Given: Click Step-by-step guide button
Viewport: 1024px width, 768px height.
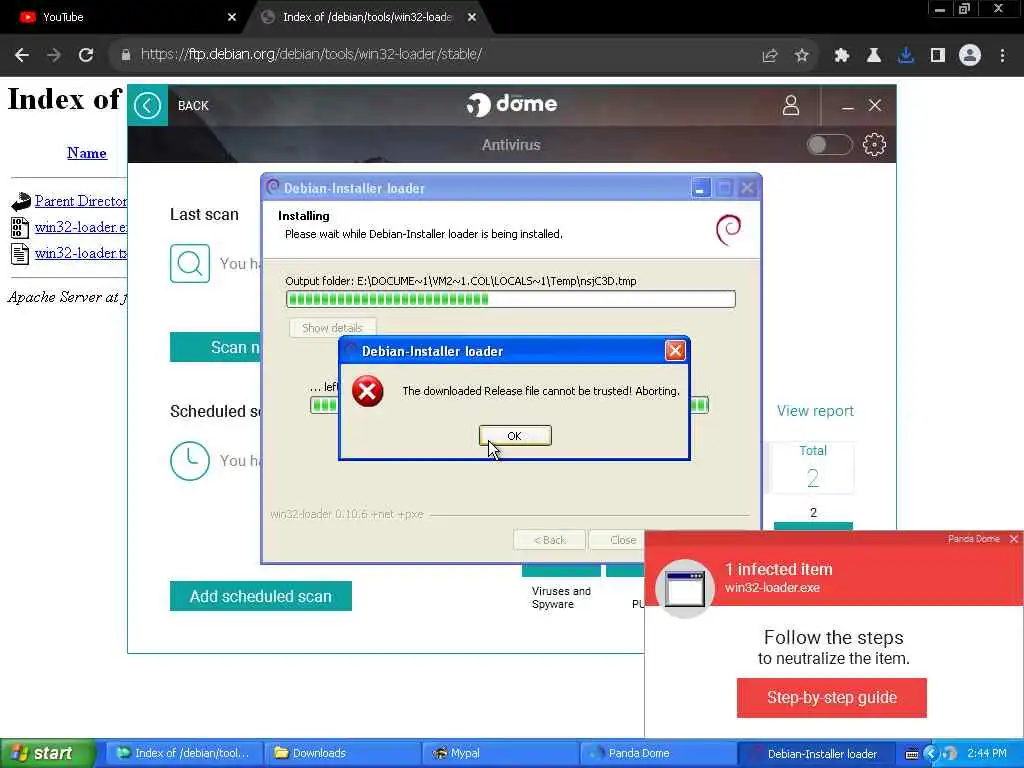Looking at the screenshot, I should [831, 697].
